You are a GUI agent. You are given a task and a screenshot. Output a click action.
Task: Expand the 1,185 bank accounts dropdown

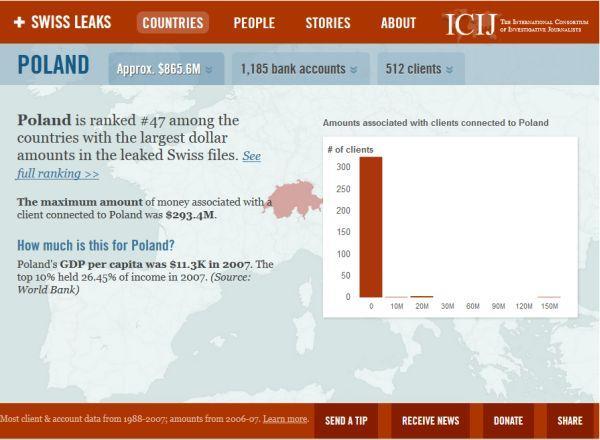(x=298, y=69)
